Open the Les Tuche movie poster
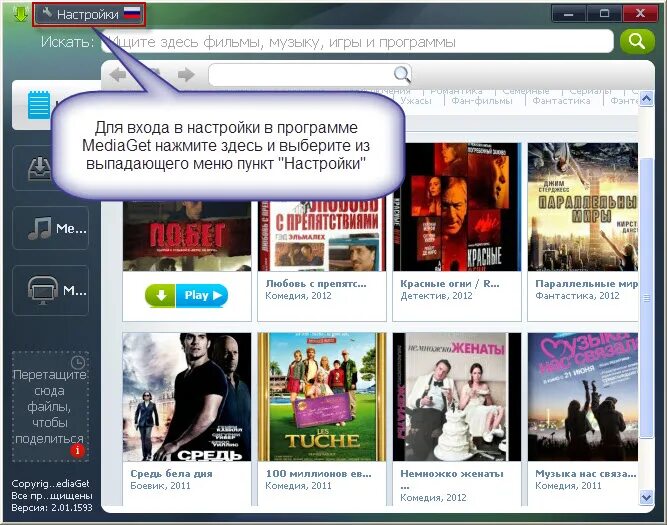Viewport: 667px width, 525px height. [x=322, y=397]
